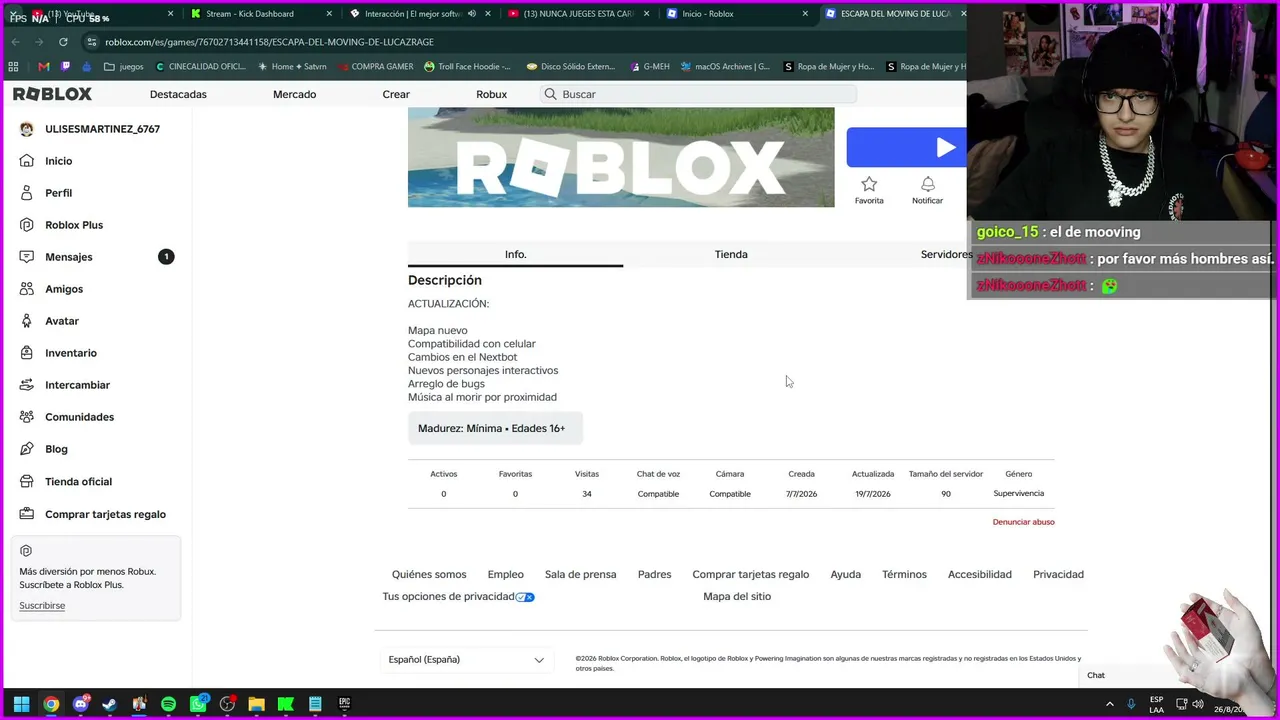Screen dimensions: 1280x720
Task: Show hidden system tray icons
Action: [x=1109, y=704]
